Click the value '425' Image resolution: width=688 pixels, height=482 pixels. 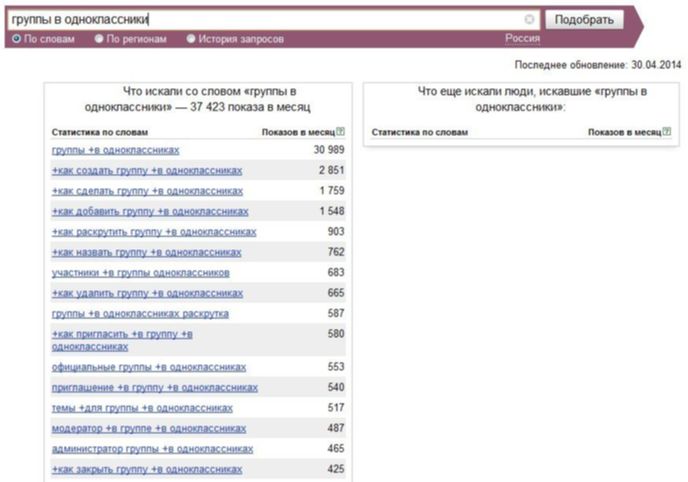[336, 469]
